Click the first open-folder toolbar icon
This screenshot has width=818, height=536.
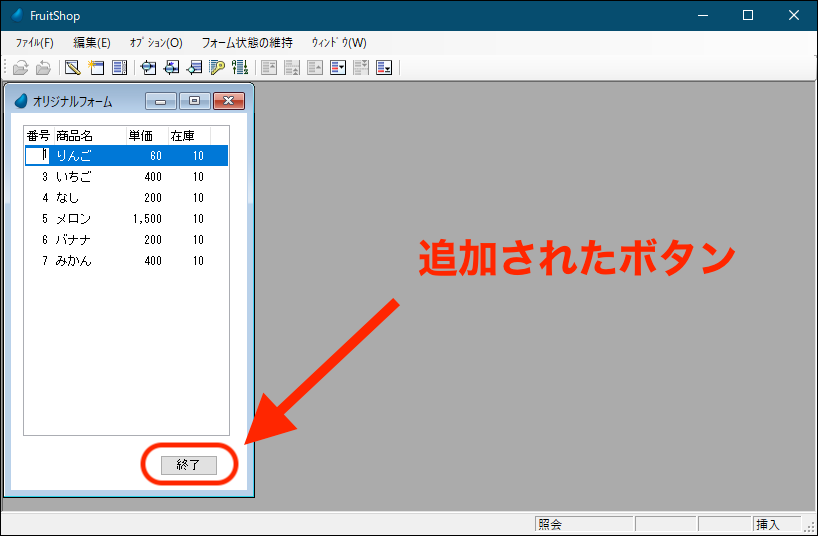(x=20, y=68)
